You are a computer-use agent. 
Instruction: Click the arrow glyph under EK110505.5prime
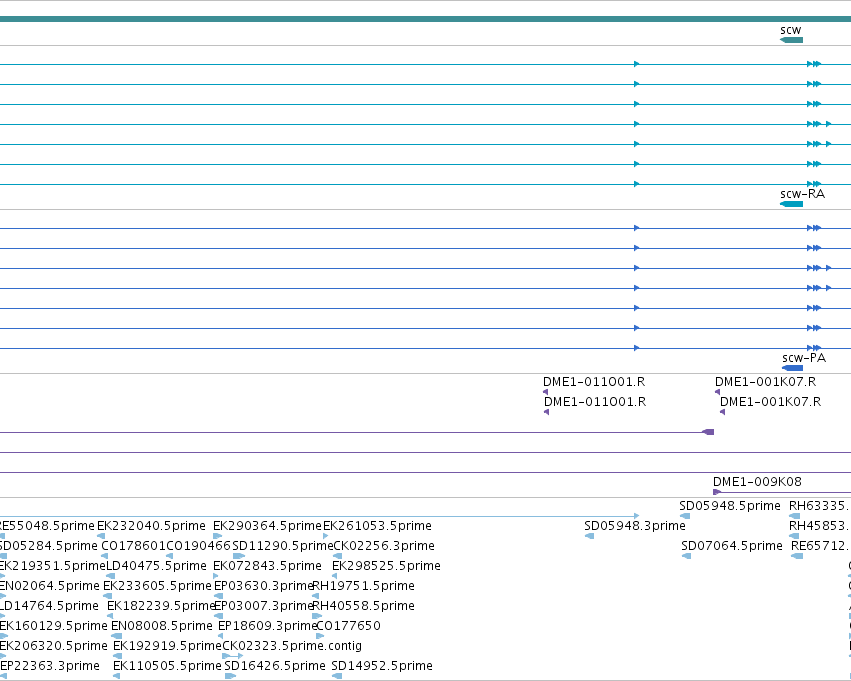[116, 676]
